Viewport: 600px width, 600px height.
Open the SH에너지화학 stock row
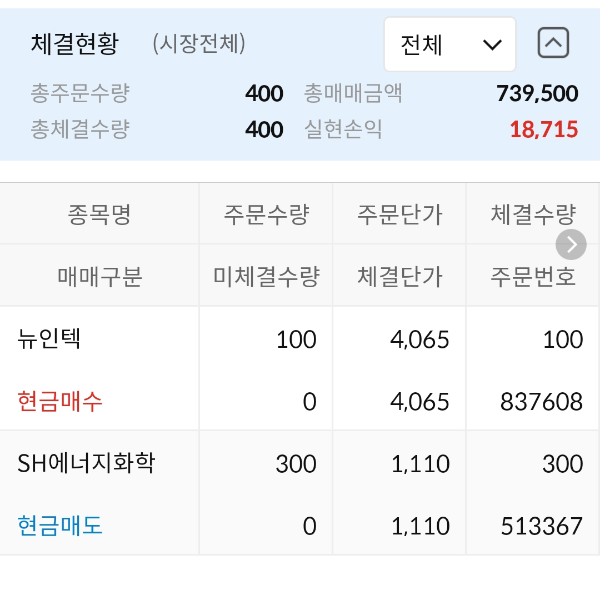(x=86, y=463)
